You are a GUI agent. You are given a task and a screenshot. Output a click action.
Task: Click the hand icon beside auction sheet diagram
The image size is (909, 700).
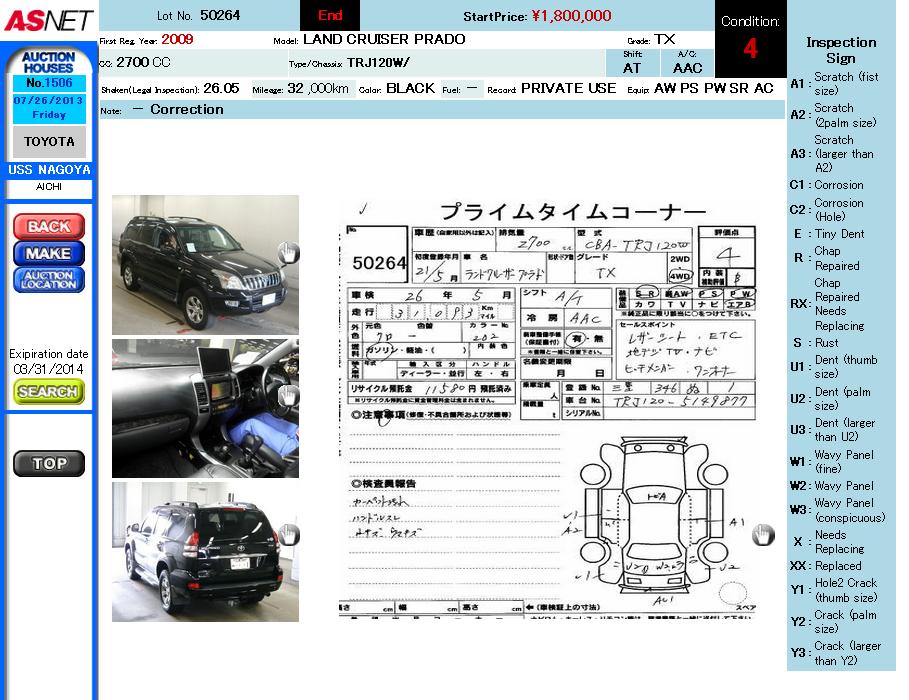coord(763,535)
